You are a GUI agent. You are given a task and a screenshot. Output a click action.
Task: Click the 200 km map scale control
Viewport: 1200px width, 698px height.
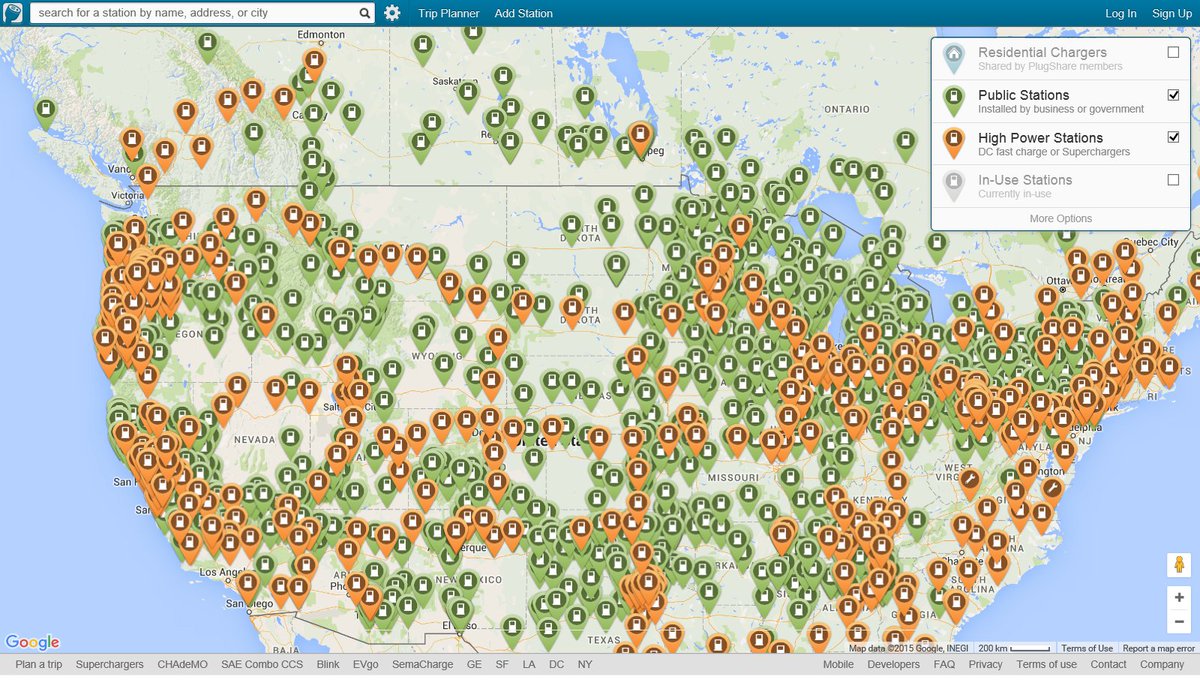pos(1014,649)
